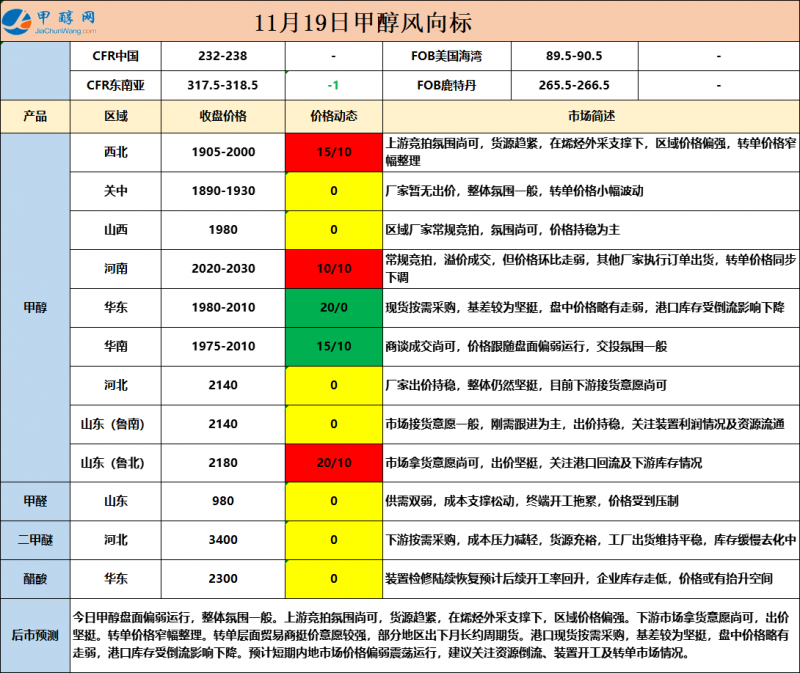Select the 关中 region cell
Screen dimensions: 800x673
[x=116, y=191]
